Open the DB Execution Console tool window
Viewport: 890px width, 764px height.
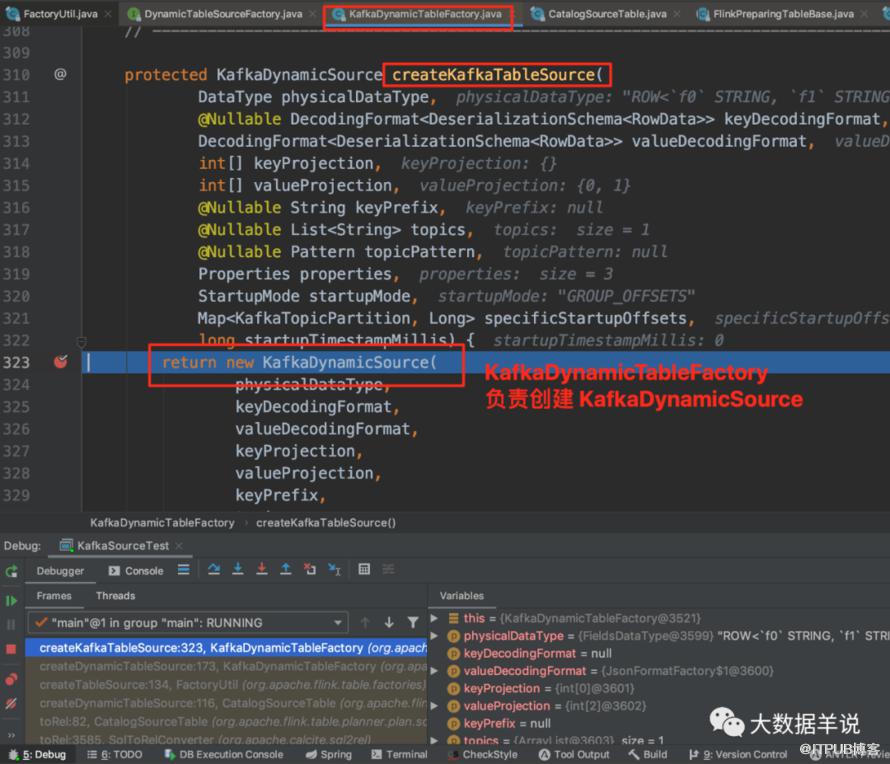tap(224, 754)
